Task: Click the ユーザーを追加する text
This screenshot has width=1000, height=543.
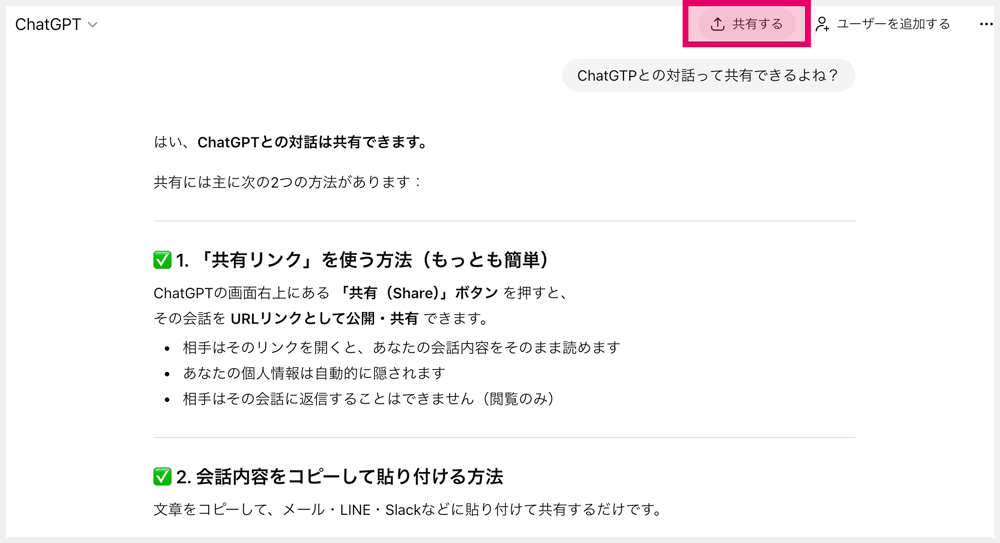Action: pos(893,24)
